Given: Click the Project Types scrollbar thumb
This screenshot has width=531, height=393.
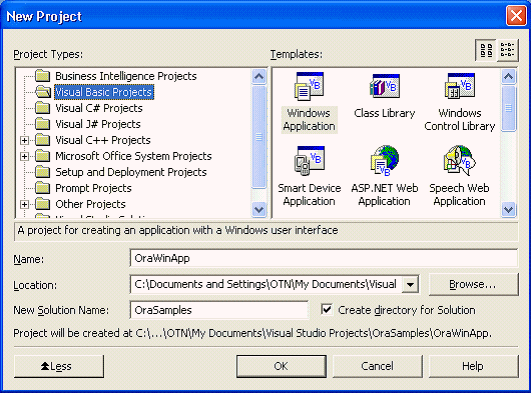Looking at the screenshot, I should coord(259,137).
